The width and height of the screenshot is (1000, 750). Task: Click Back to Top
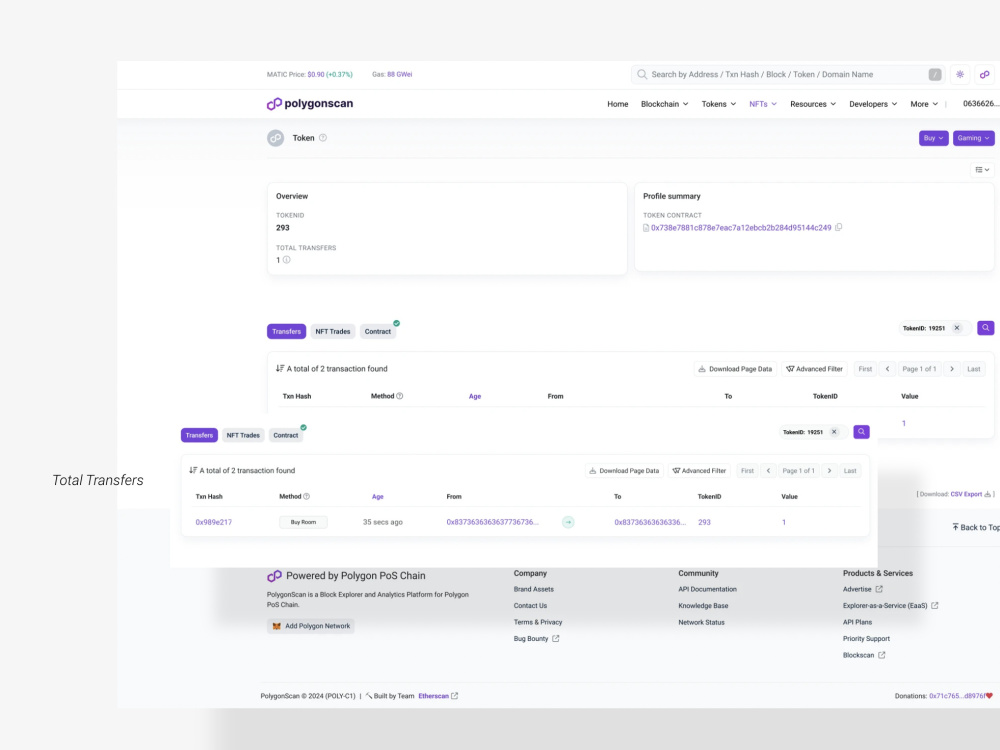click(x=976, y=527)
